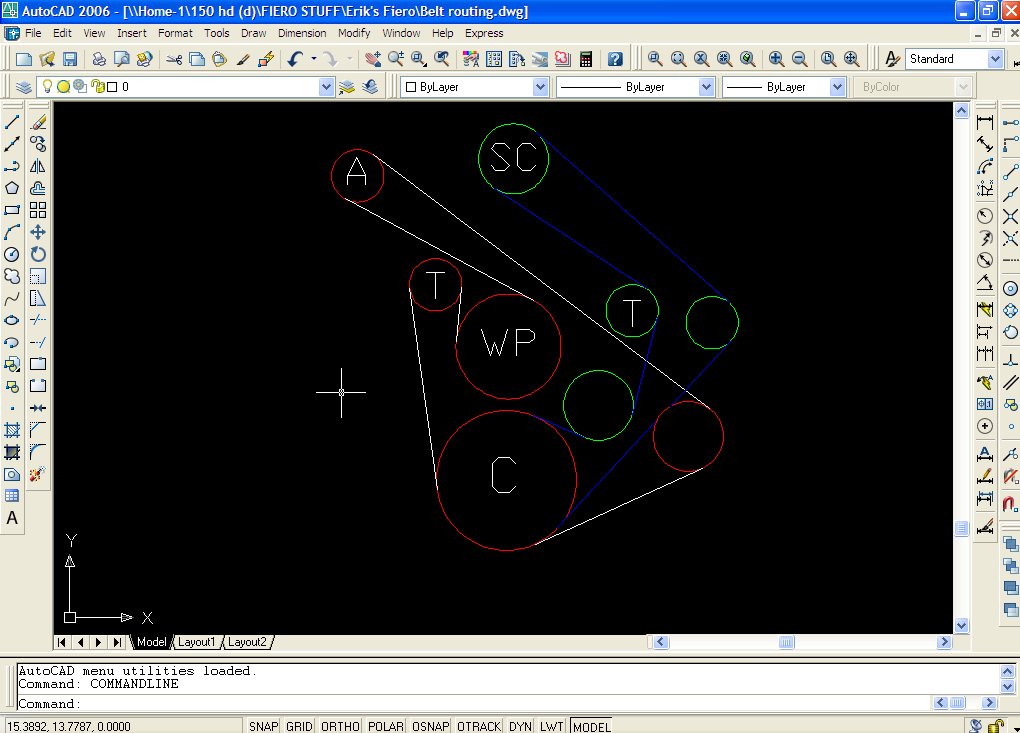Select the Rectangle draw tool
Screen dimensions: 1020x733
12,210
